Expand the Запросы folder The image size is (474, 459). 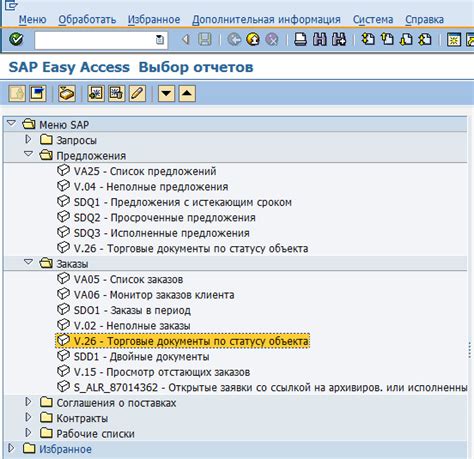[x=28, y=139]
